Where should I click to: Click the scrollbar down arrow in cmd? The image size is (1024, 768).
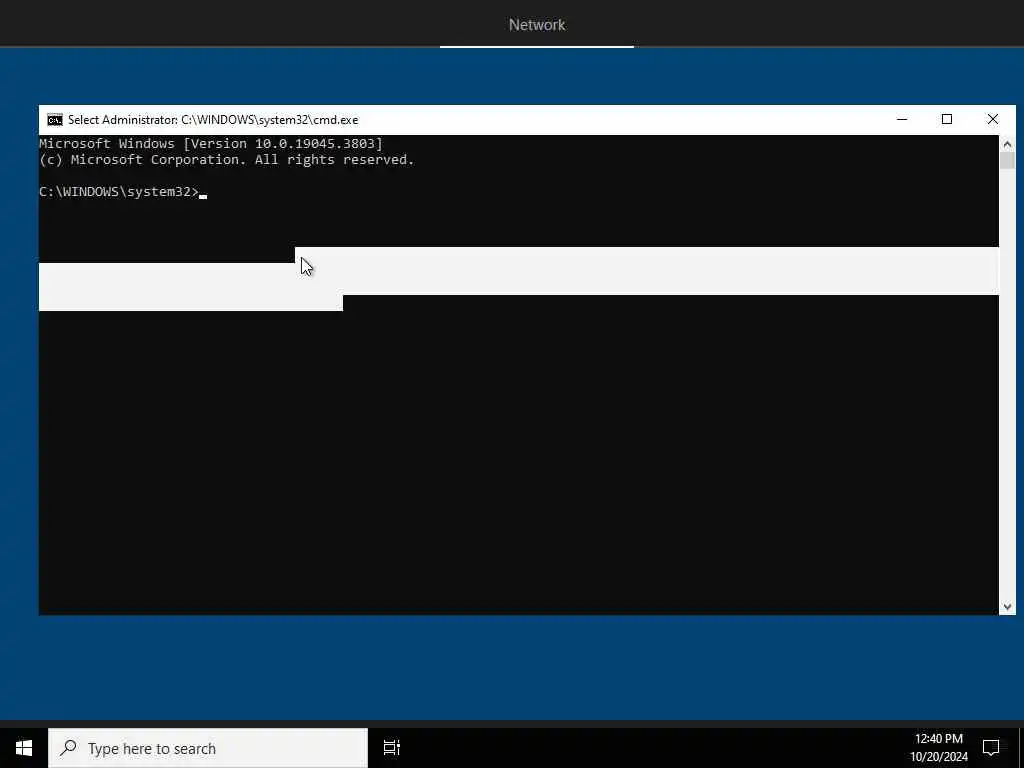pos(1007,607)
